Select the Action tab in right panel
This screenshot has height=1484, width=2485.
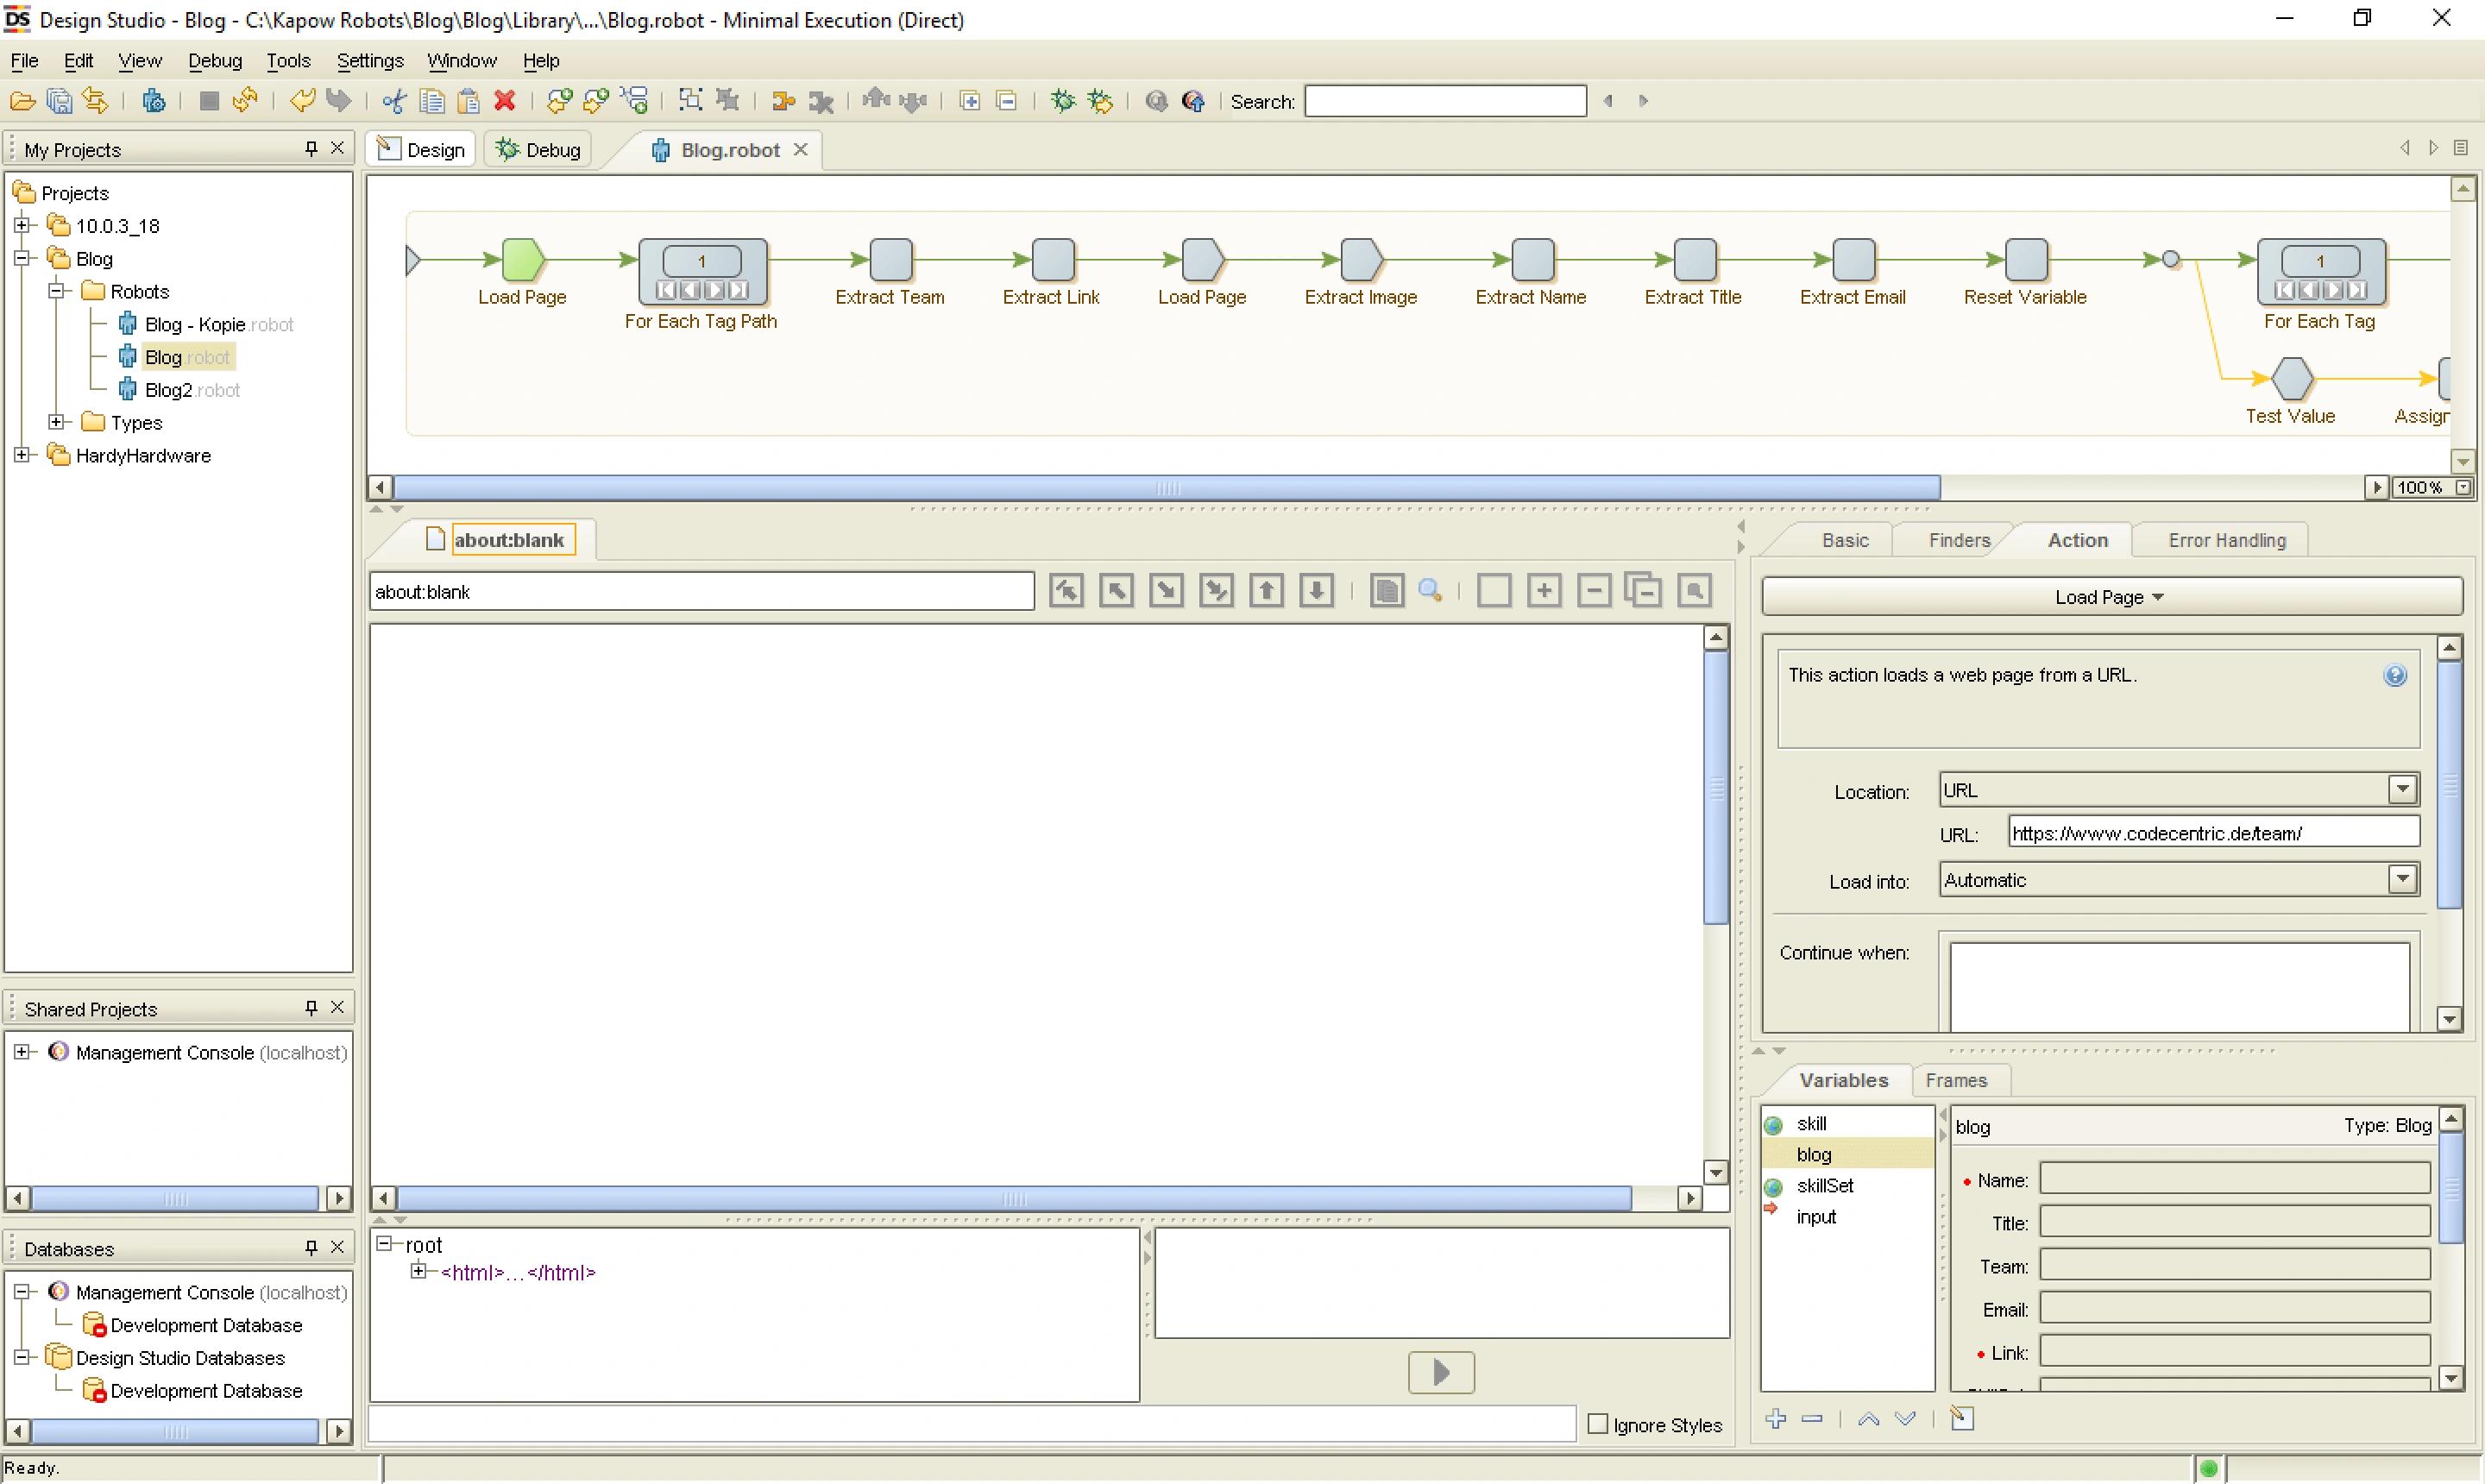point(2075,541)
